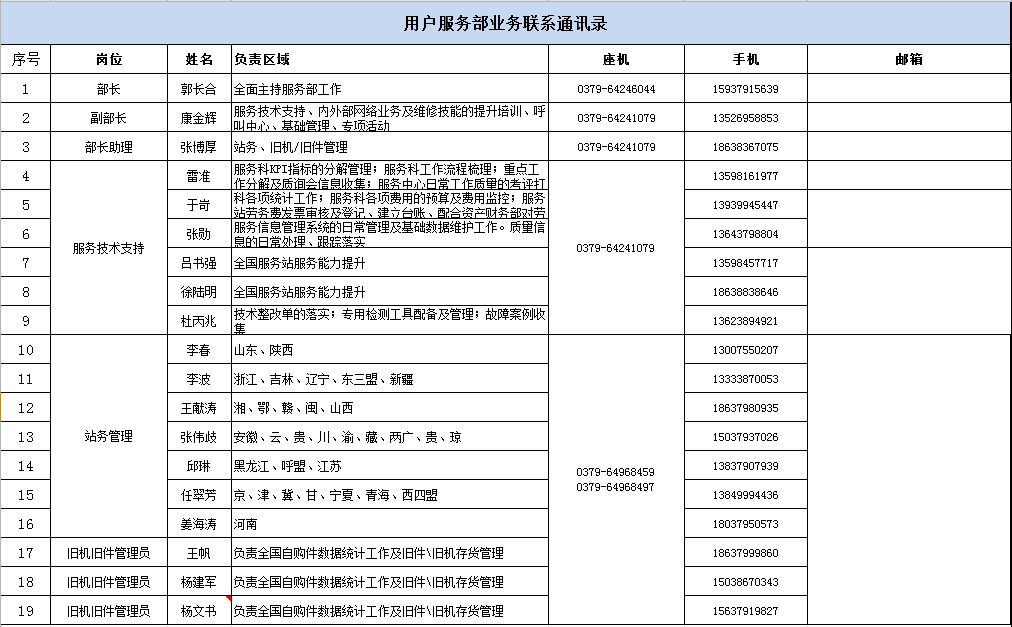Select the name cell 郭长合
Image resolution: width=1012 pixels, height=627 pixels.
click(198, 89)
